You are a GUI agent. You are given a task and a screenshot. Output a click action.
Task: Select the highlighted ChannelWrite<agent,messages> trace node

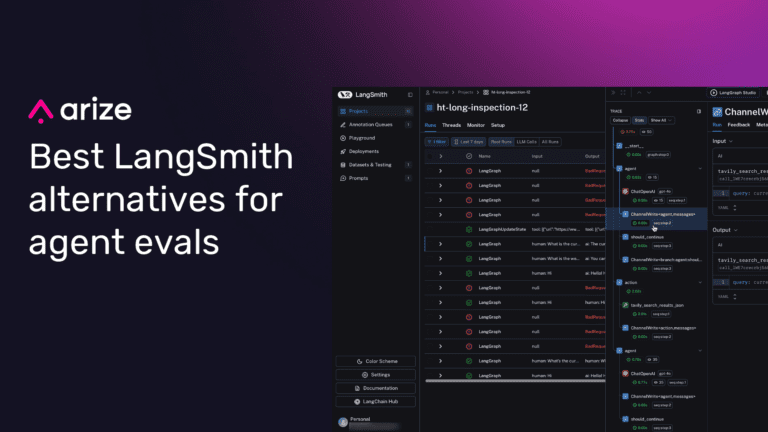pyautogui.click(x=657, y=218)
